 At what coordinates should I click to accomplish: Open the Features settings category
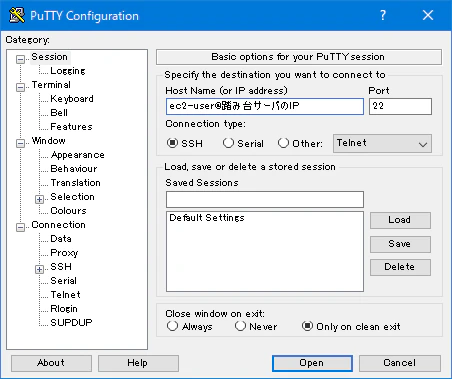coord(71,127)
